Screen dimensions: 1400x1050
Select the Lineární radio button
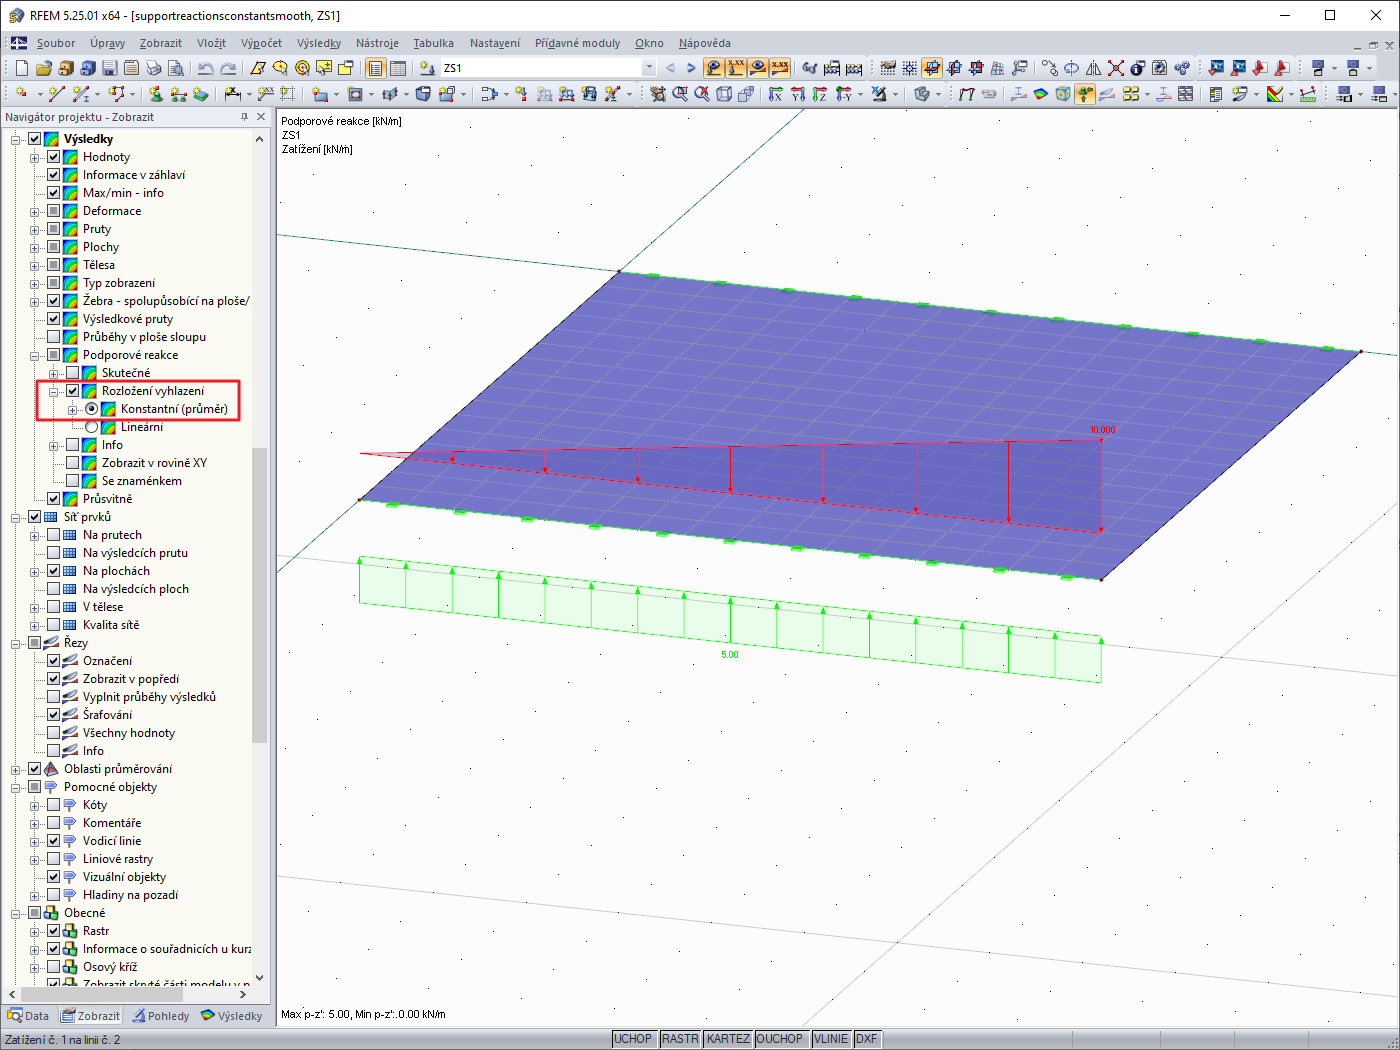tap(92, 427)
